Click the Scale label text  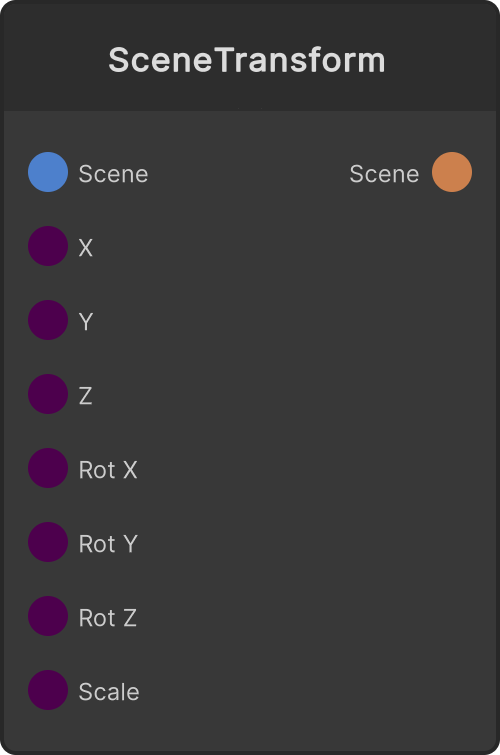(x=109, y=692)
